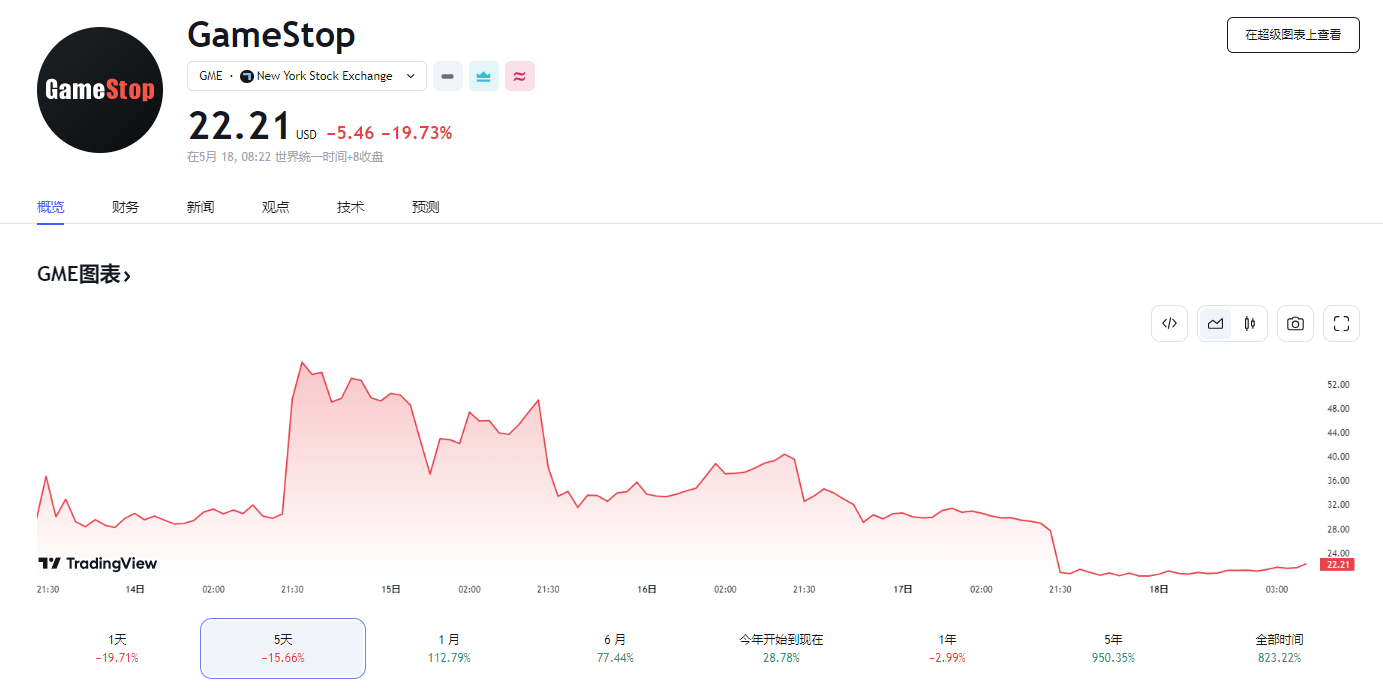Click the GameStop round logo
Screen dimensions: 1383x697
(x=100, y=90)
